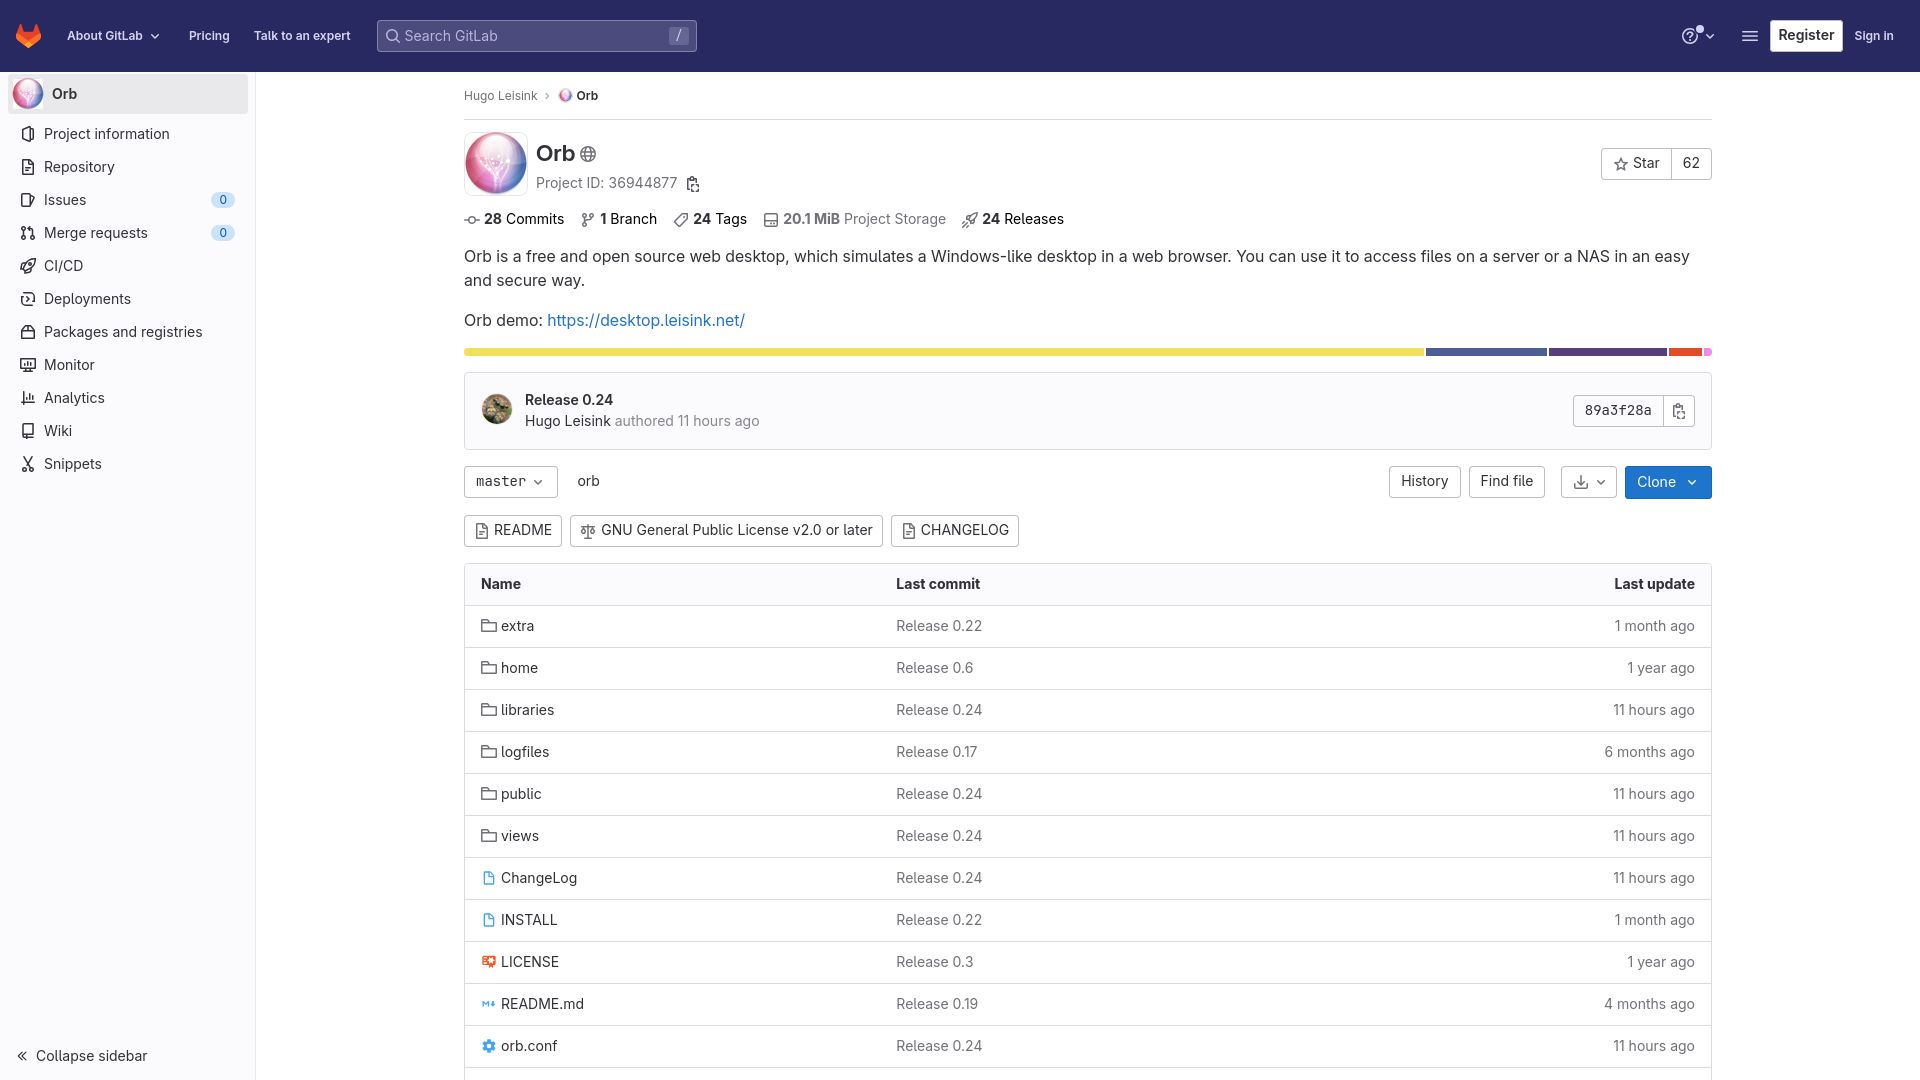Open Issues in sidebar
Image resolution: width=1920 pixels, height=1080 pixels.
128,200
